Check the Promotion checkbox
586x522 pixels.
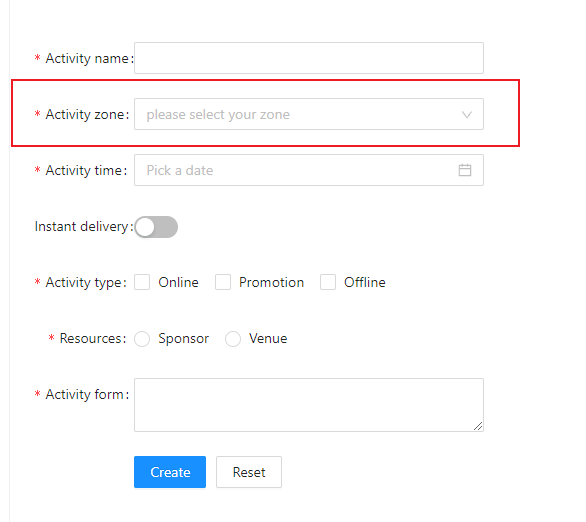pos(223,282)
